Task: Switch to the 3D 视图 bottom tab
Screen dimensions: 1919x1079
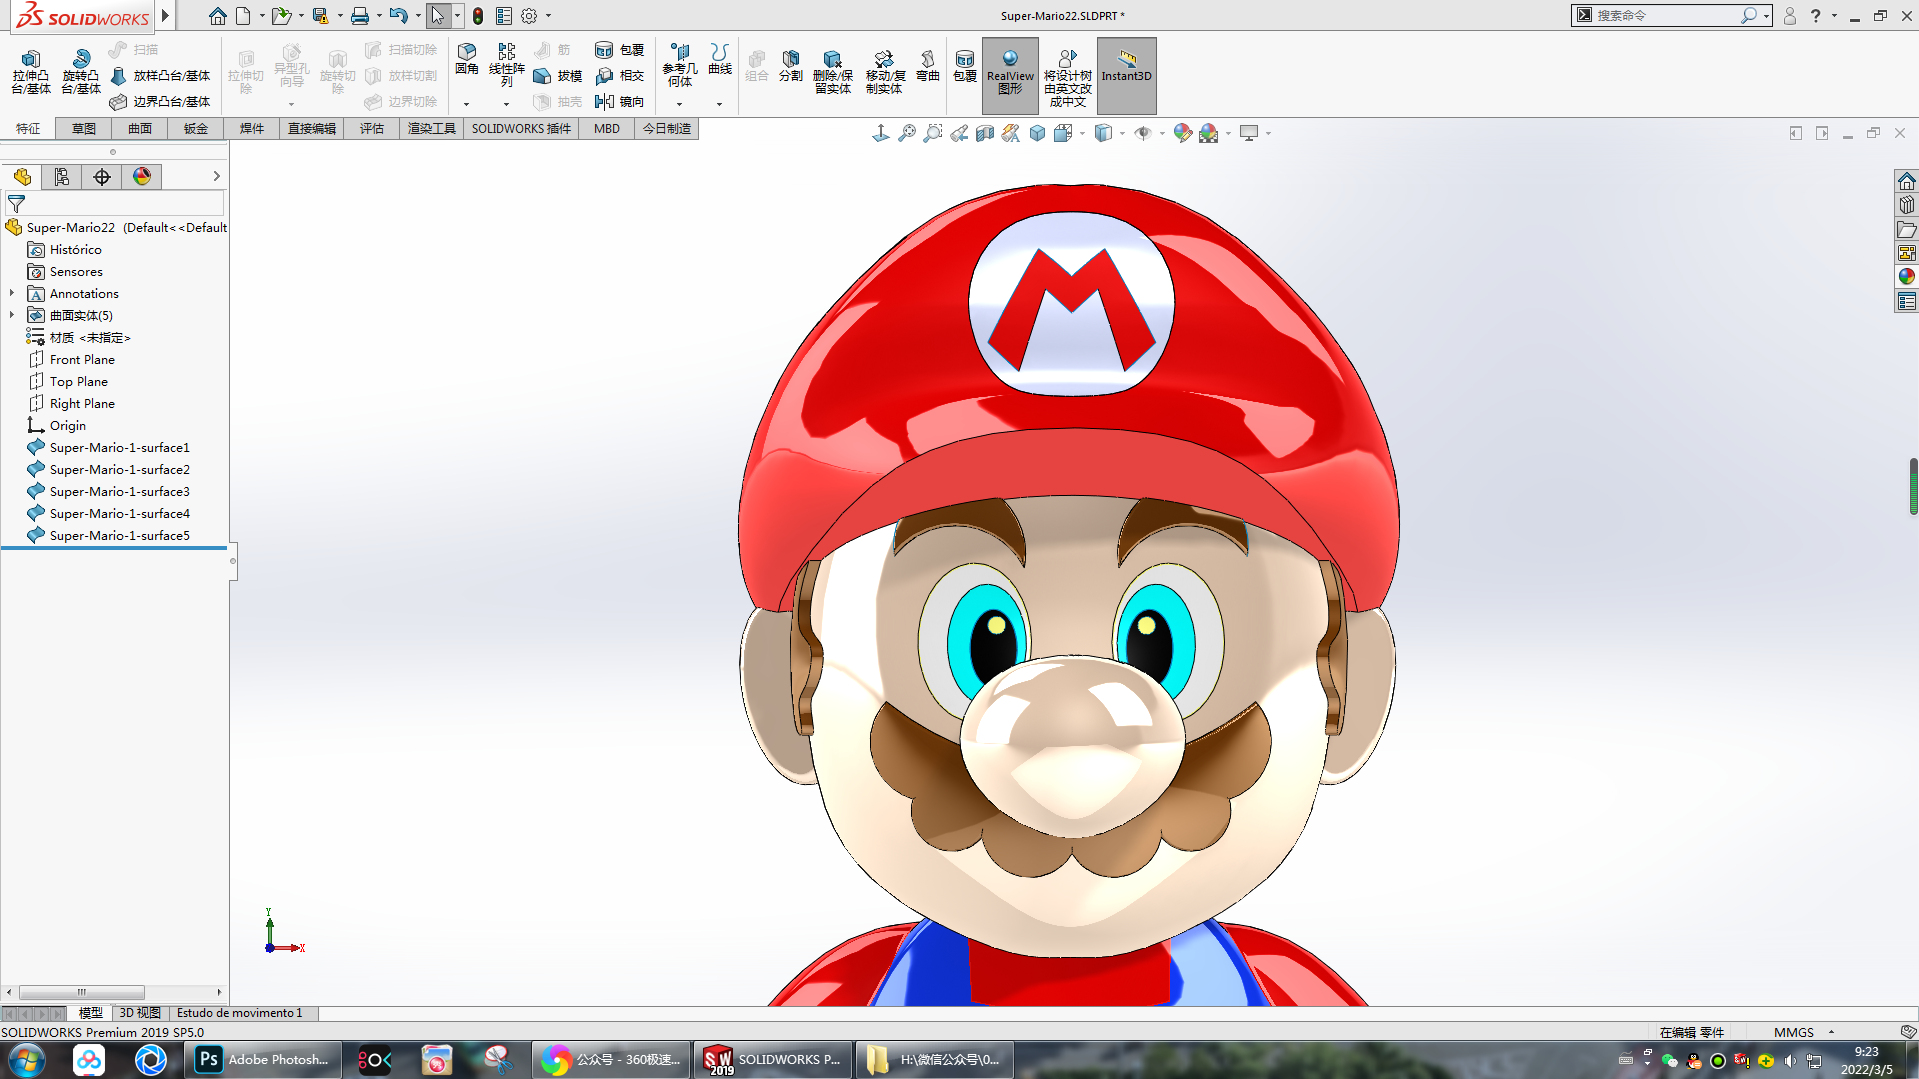Action: [140, 1013]
